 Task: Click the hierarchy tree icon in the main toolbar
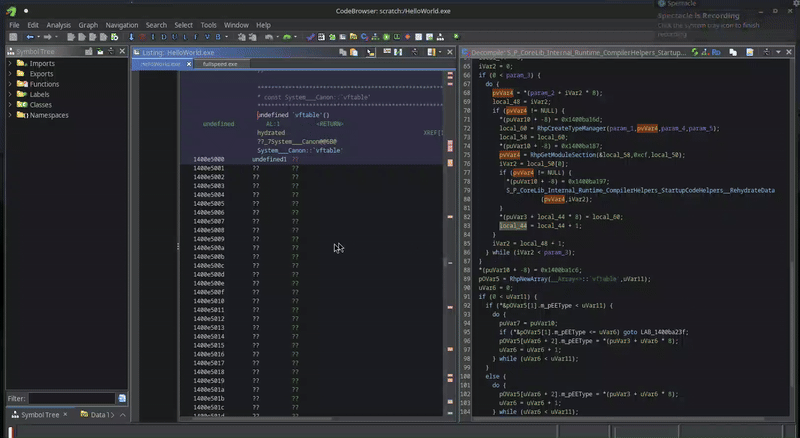[x=375, y=37]
